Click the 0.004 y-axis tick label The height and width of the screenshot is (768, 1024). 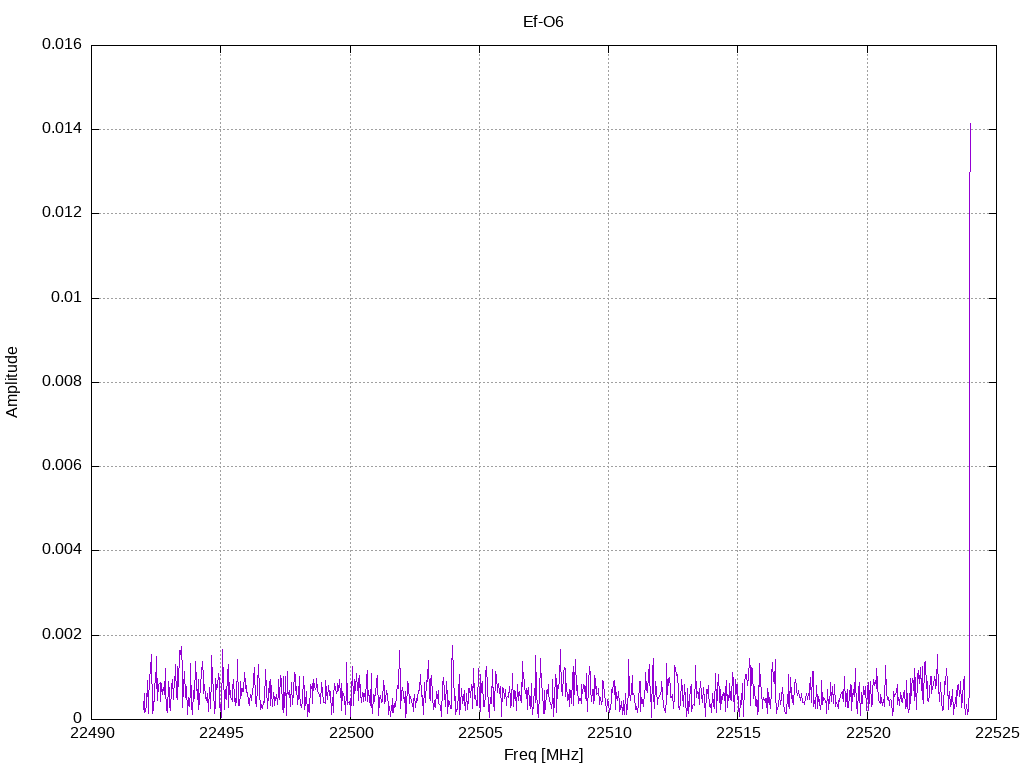pyautogui.click(x=62, y=550)
